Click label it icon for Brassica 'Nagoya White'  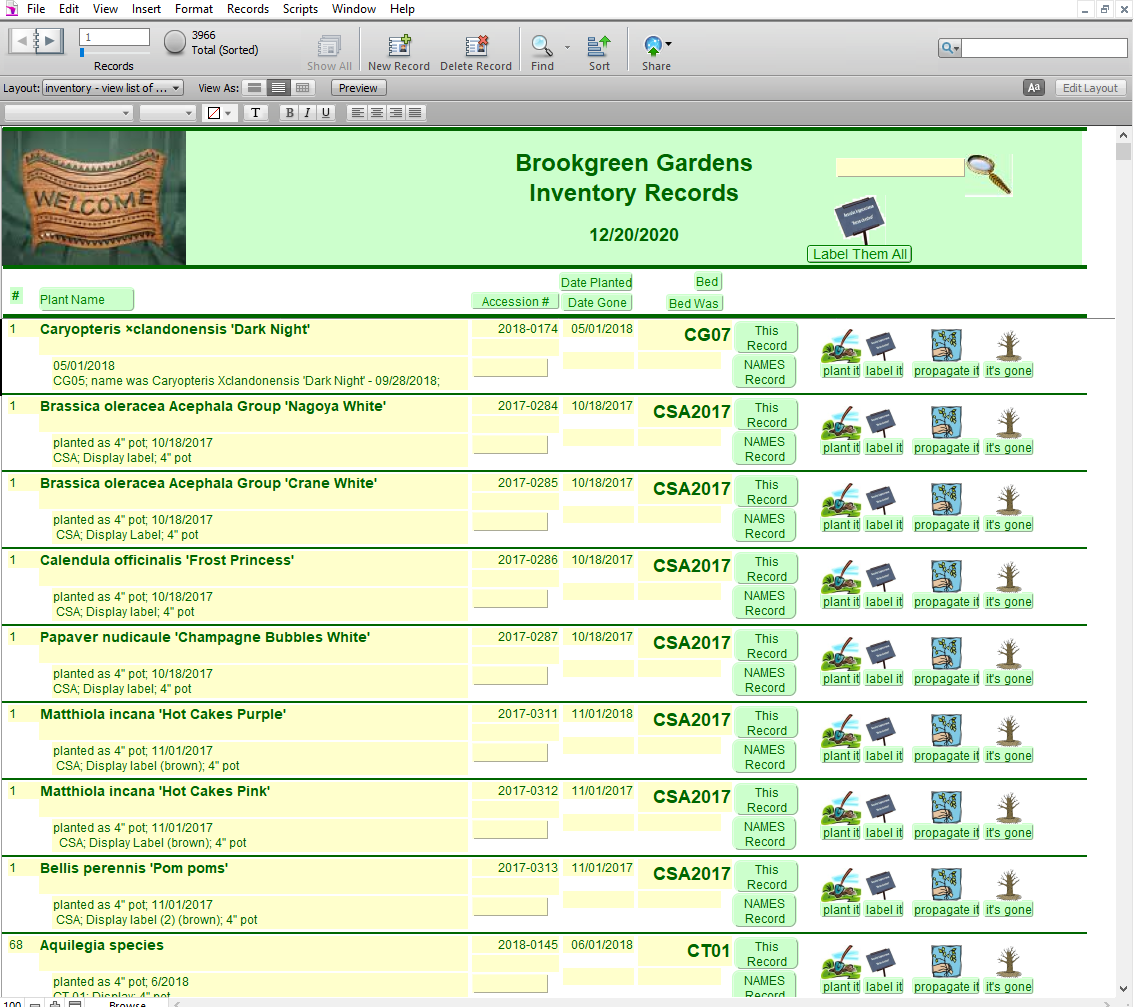[882, 423]
